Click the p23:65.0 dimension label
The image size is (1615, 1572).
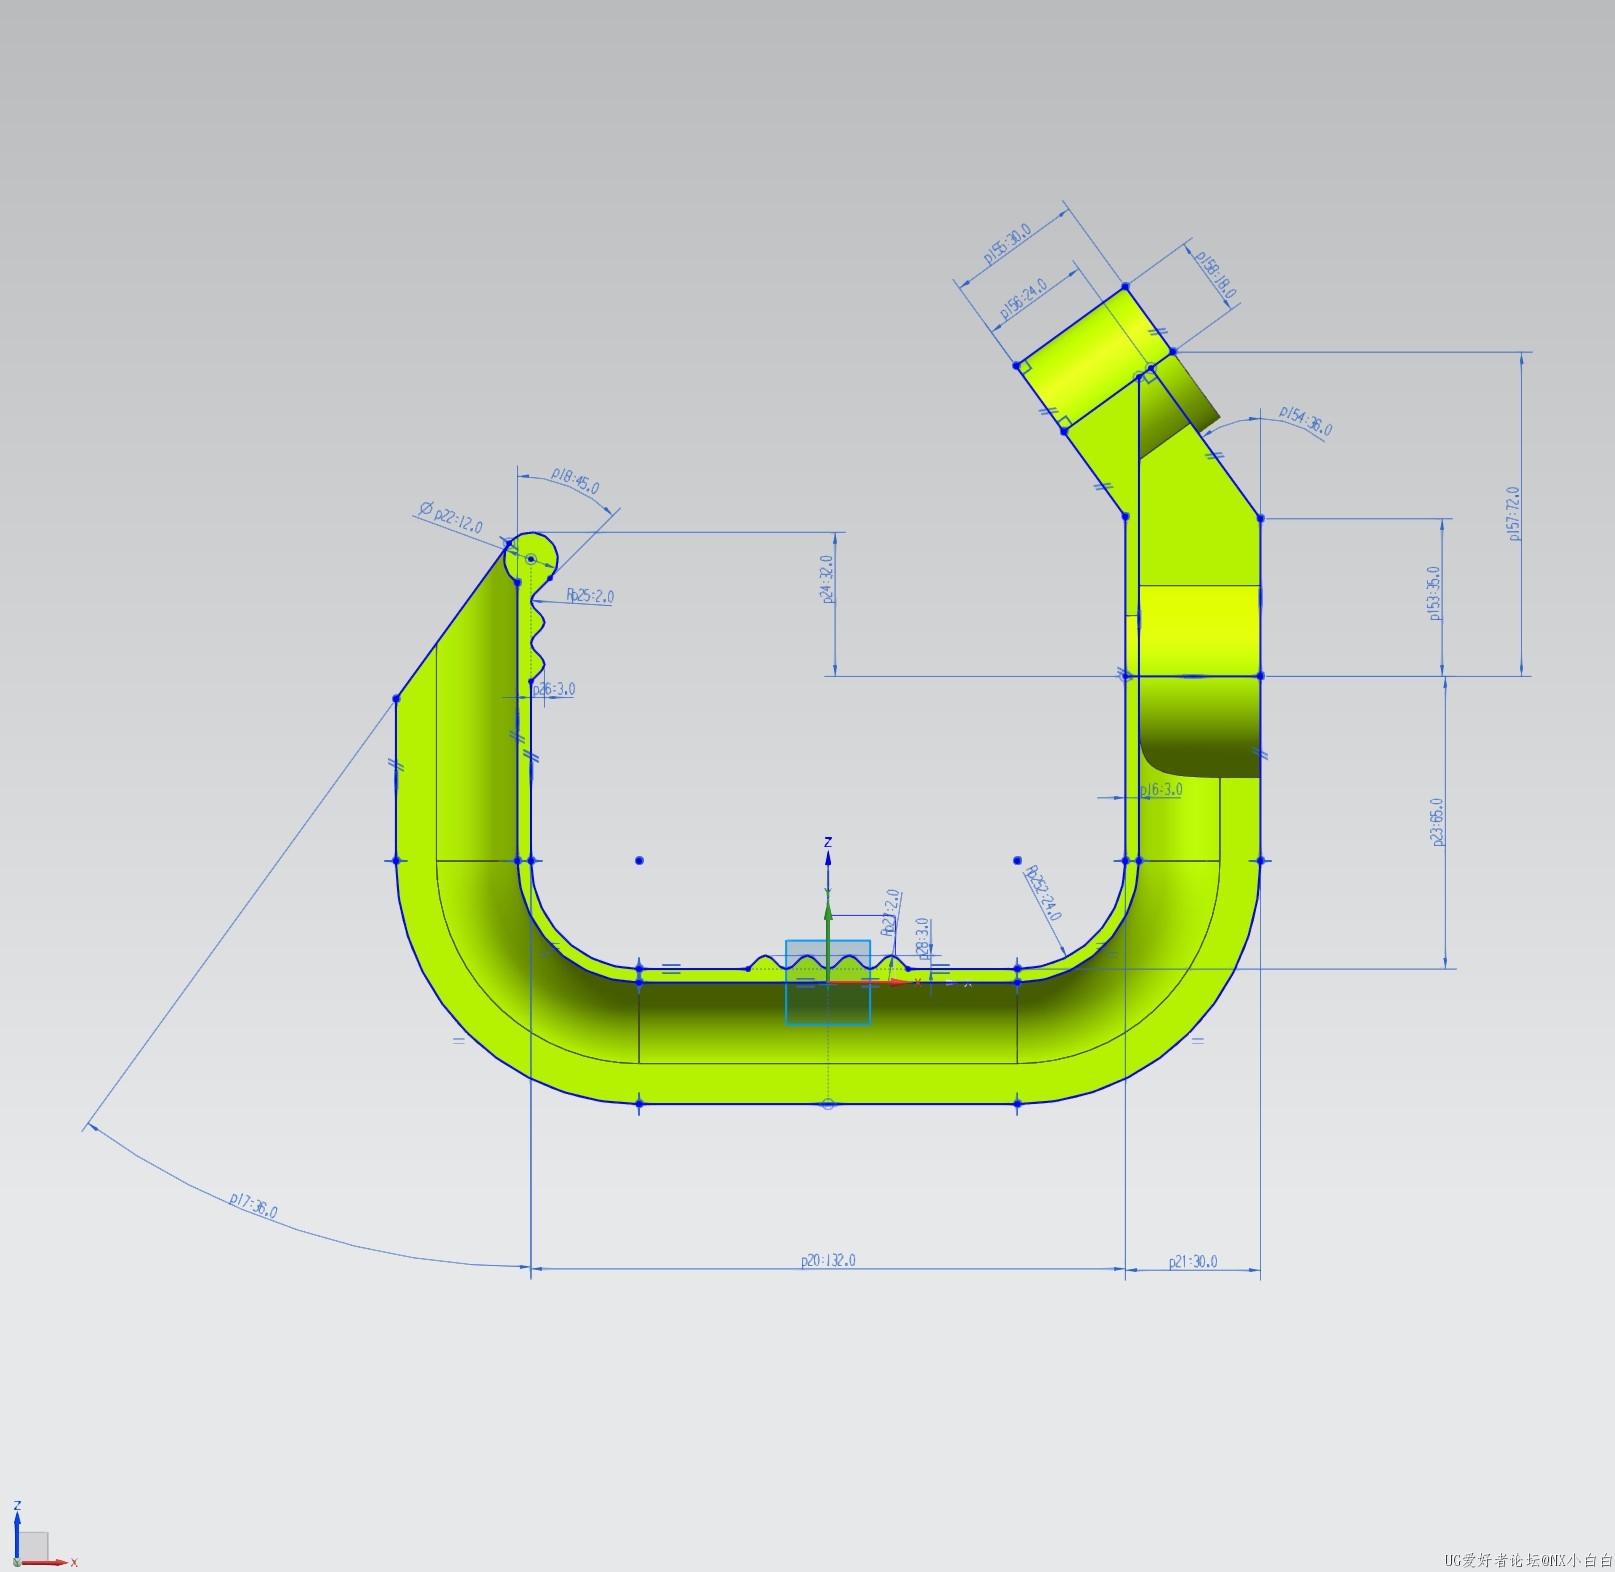pos(1437,822)
